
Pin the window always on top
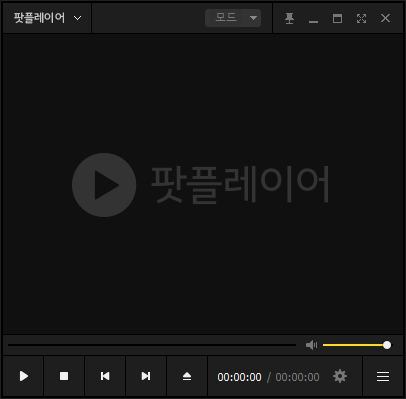coord(289,18)
